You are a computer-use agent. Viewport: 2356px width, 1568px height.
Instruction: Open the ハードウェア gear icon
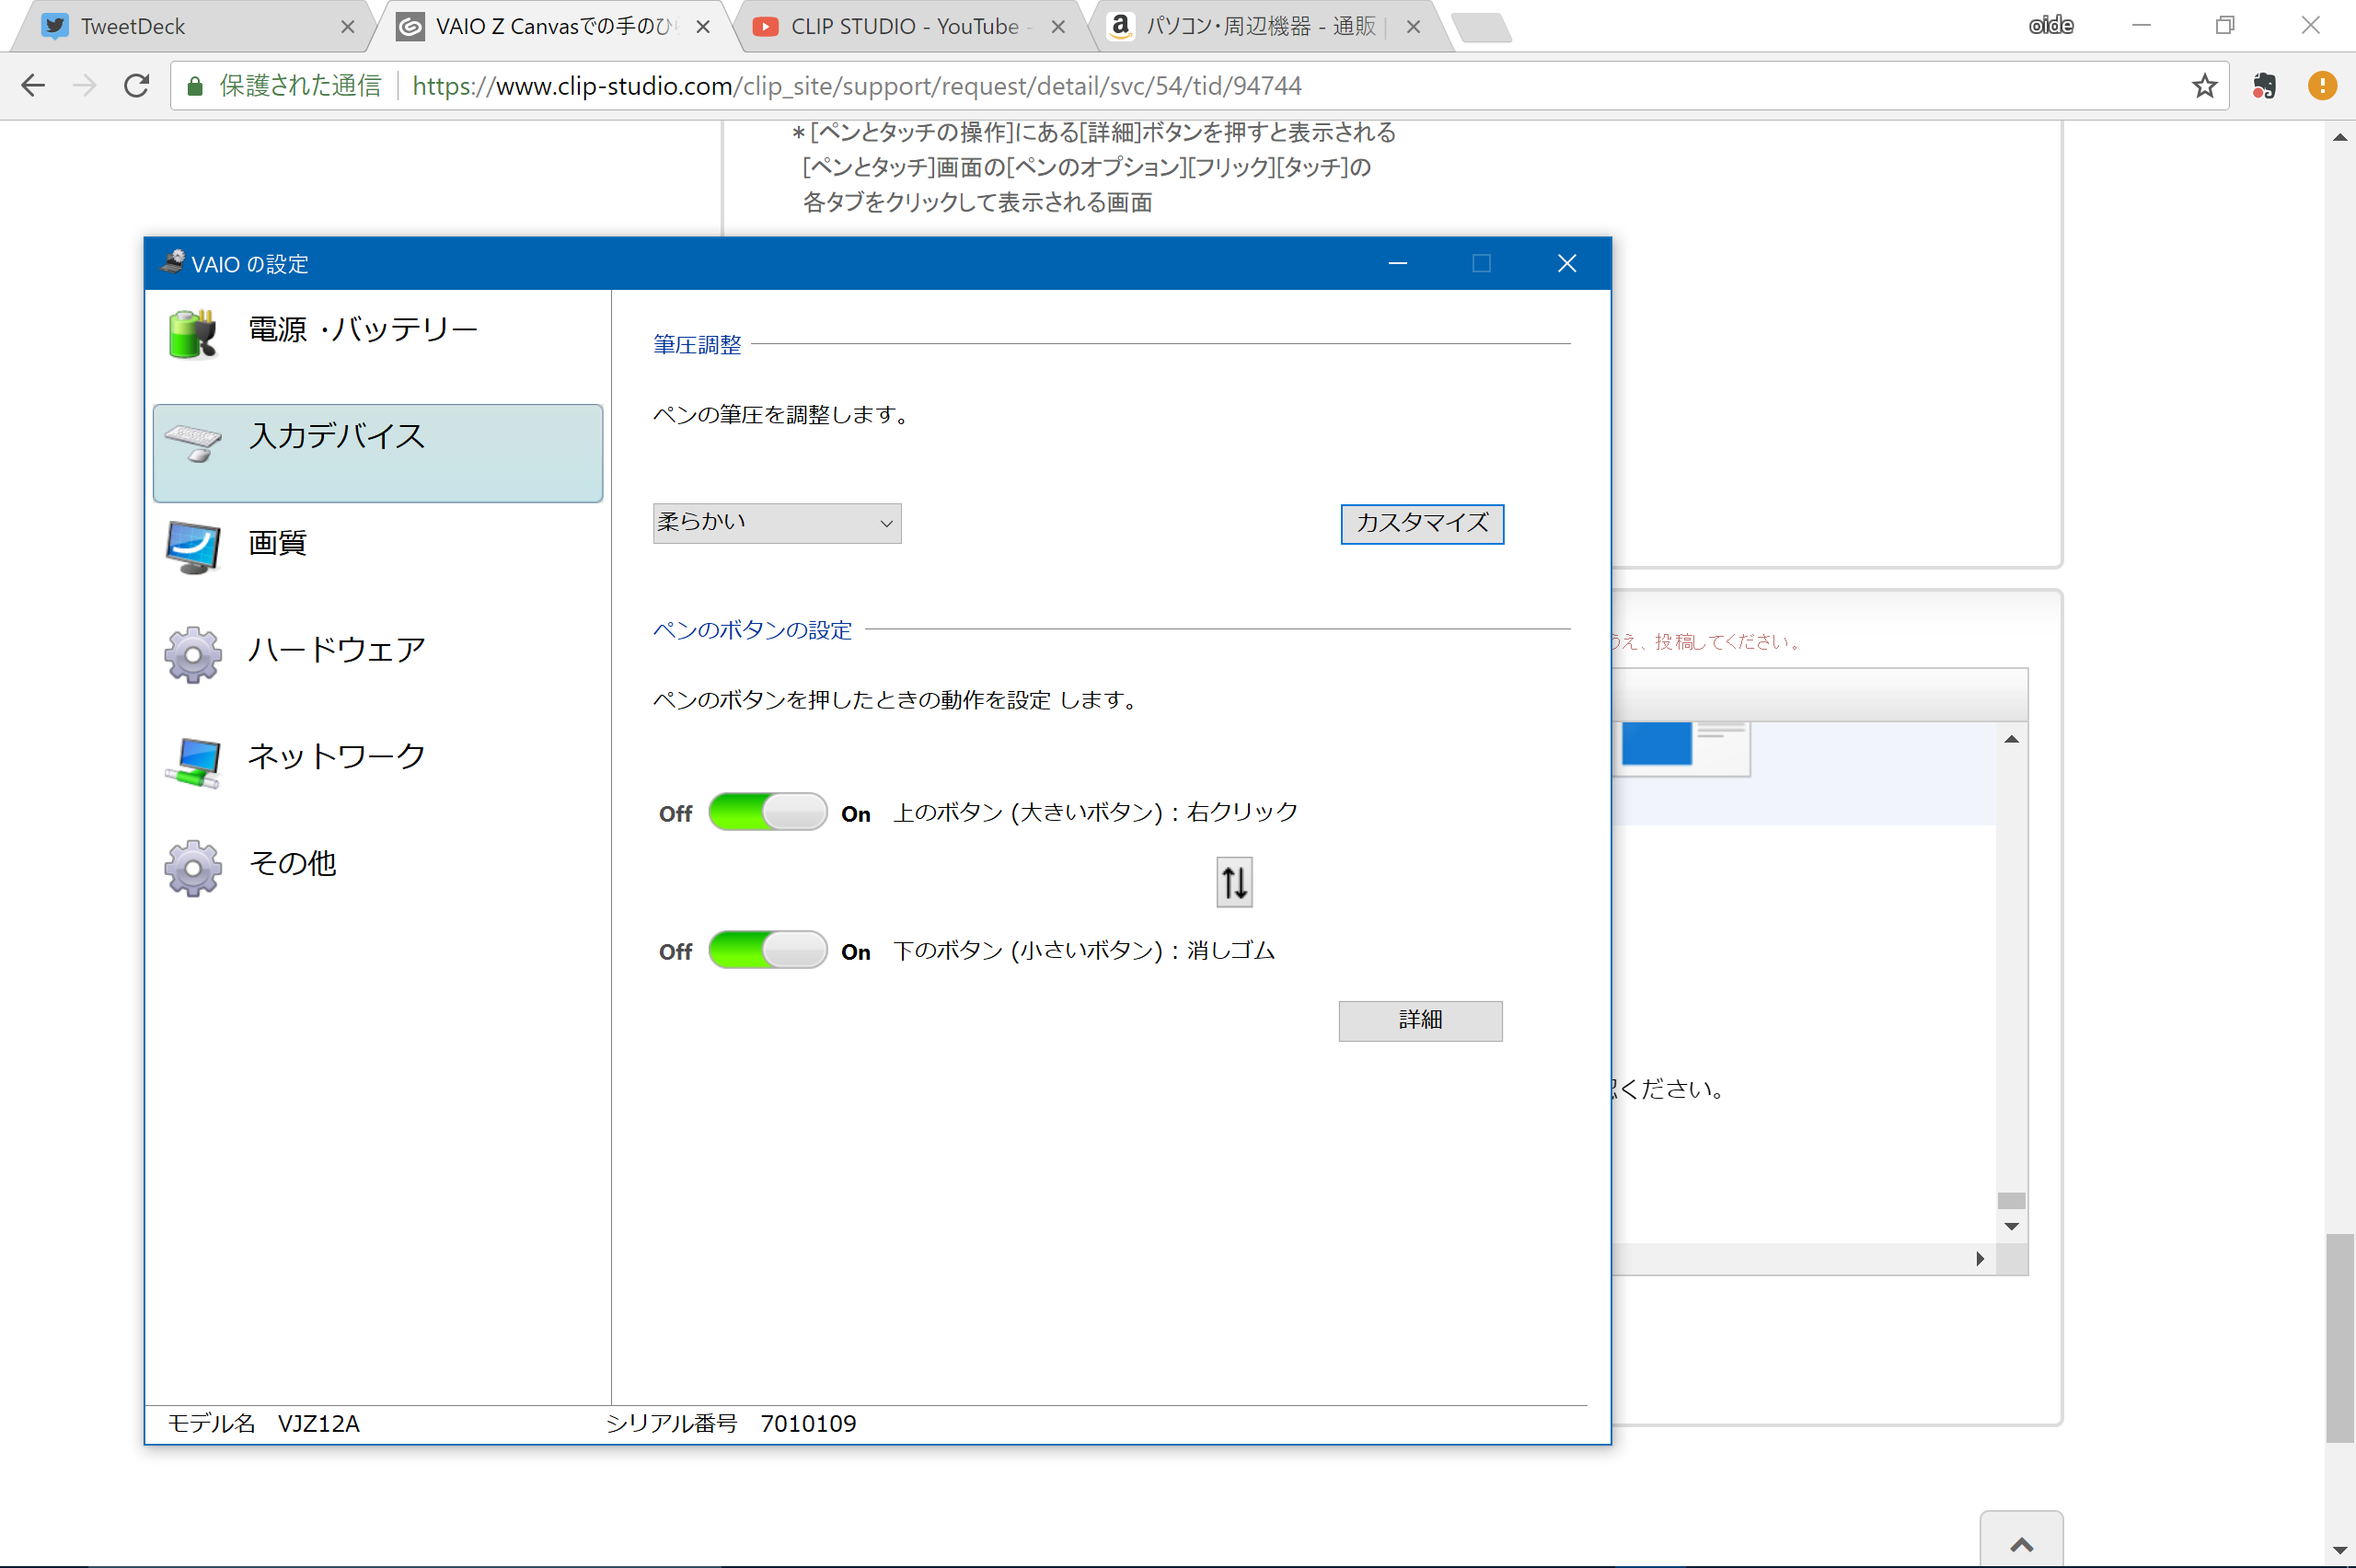point(192,654)
